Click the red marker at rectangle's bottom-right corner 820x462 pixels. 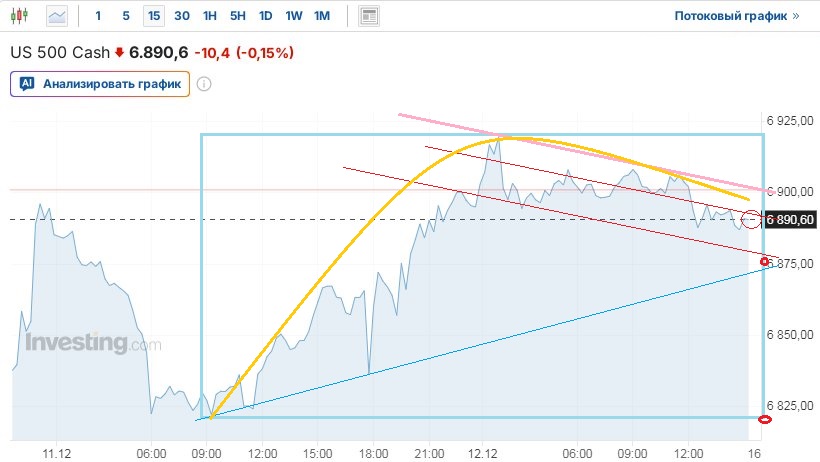coord(765,418)
